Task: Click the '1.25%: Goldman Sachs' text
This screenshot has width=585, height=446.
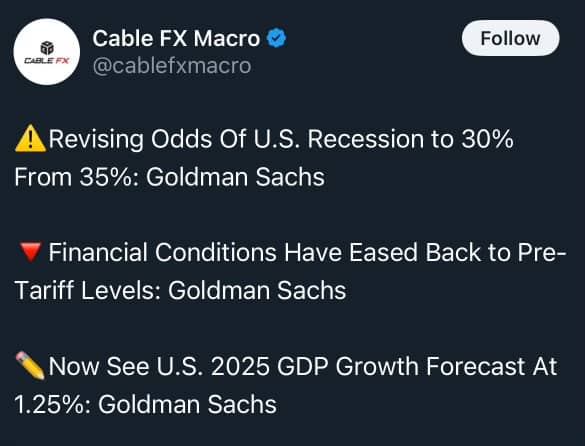Action: pyautogui.click(x=146, y=404)
